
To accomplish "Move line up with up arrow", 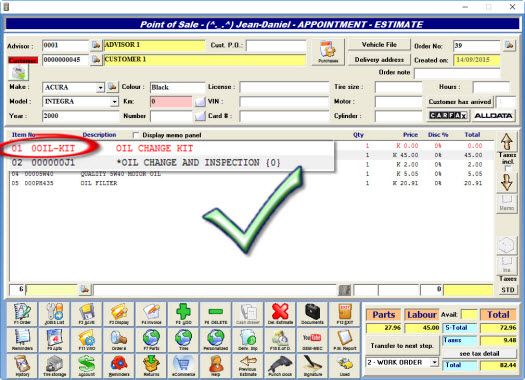I will (507, 142).
